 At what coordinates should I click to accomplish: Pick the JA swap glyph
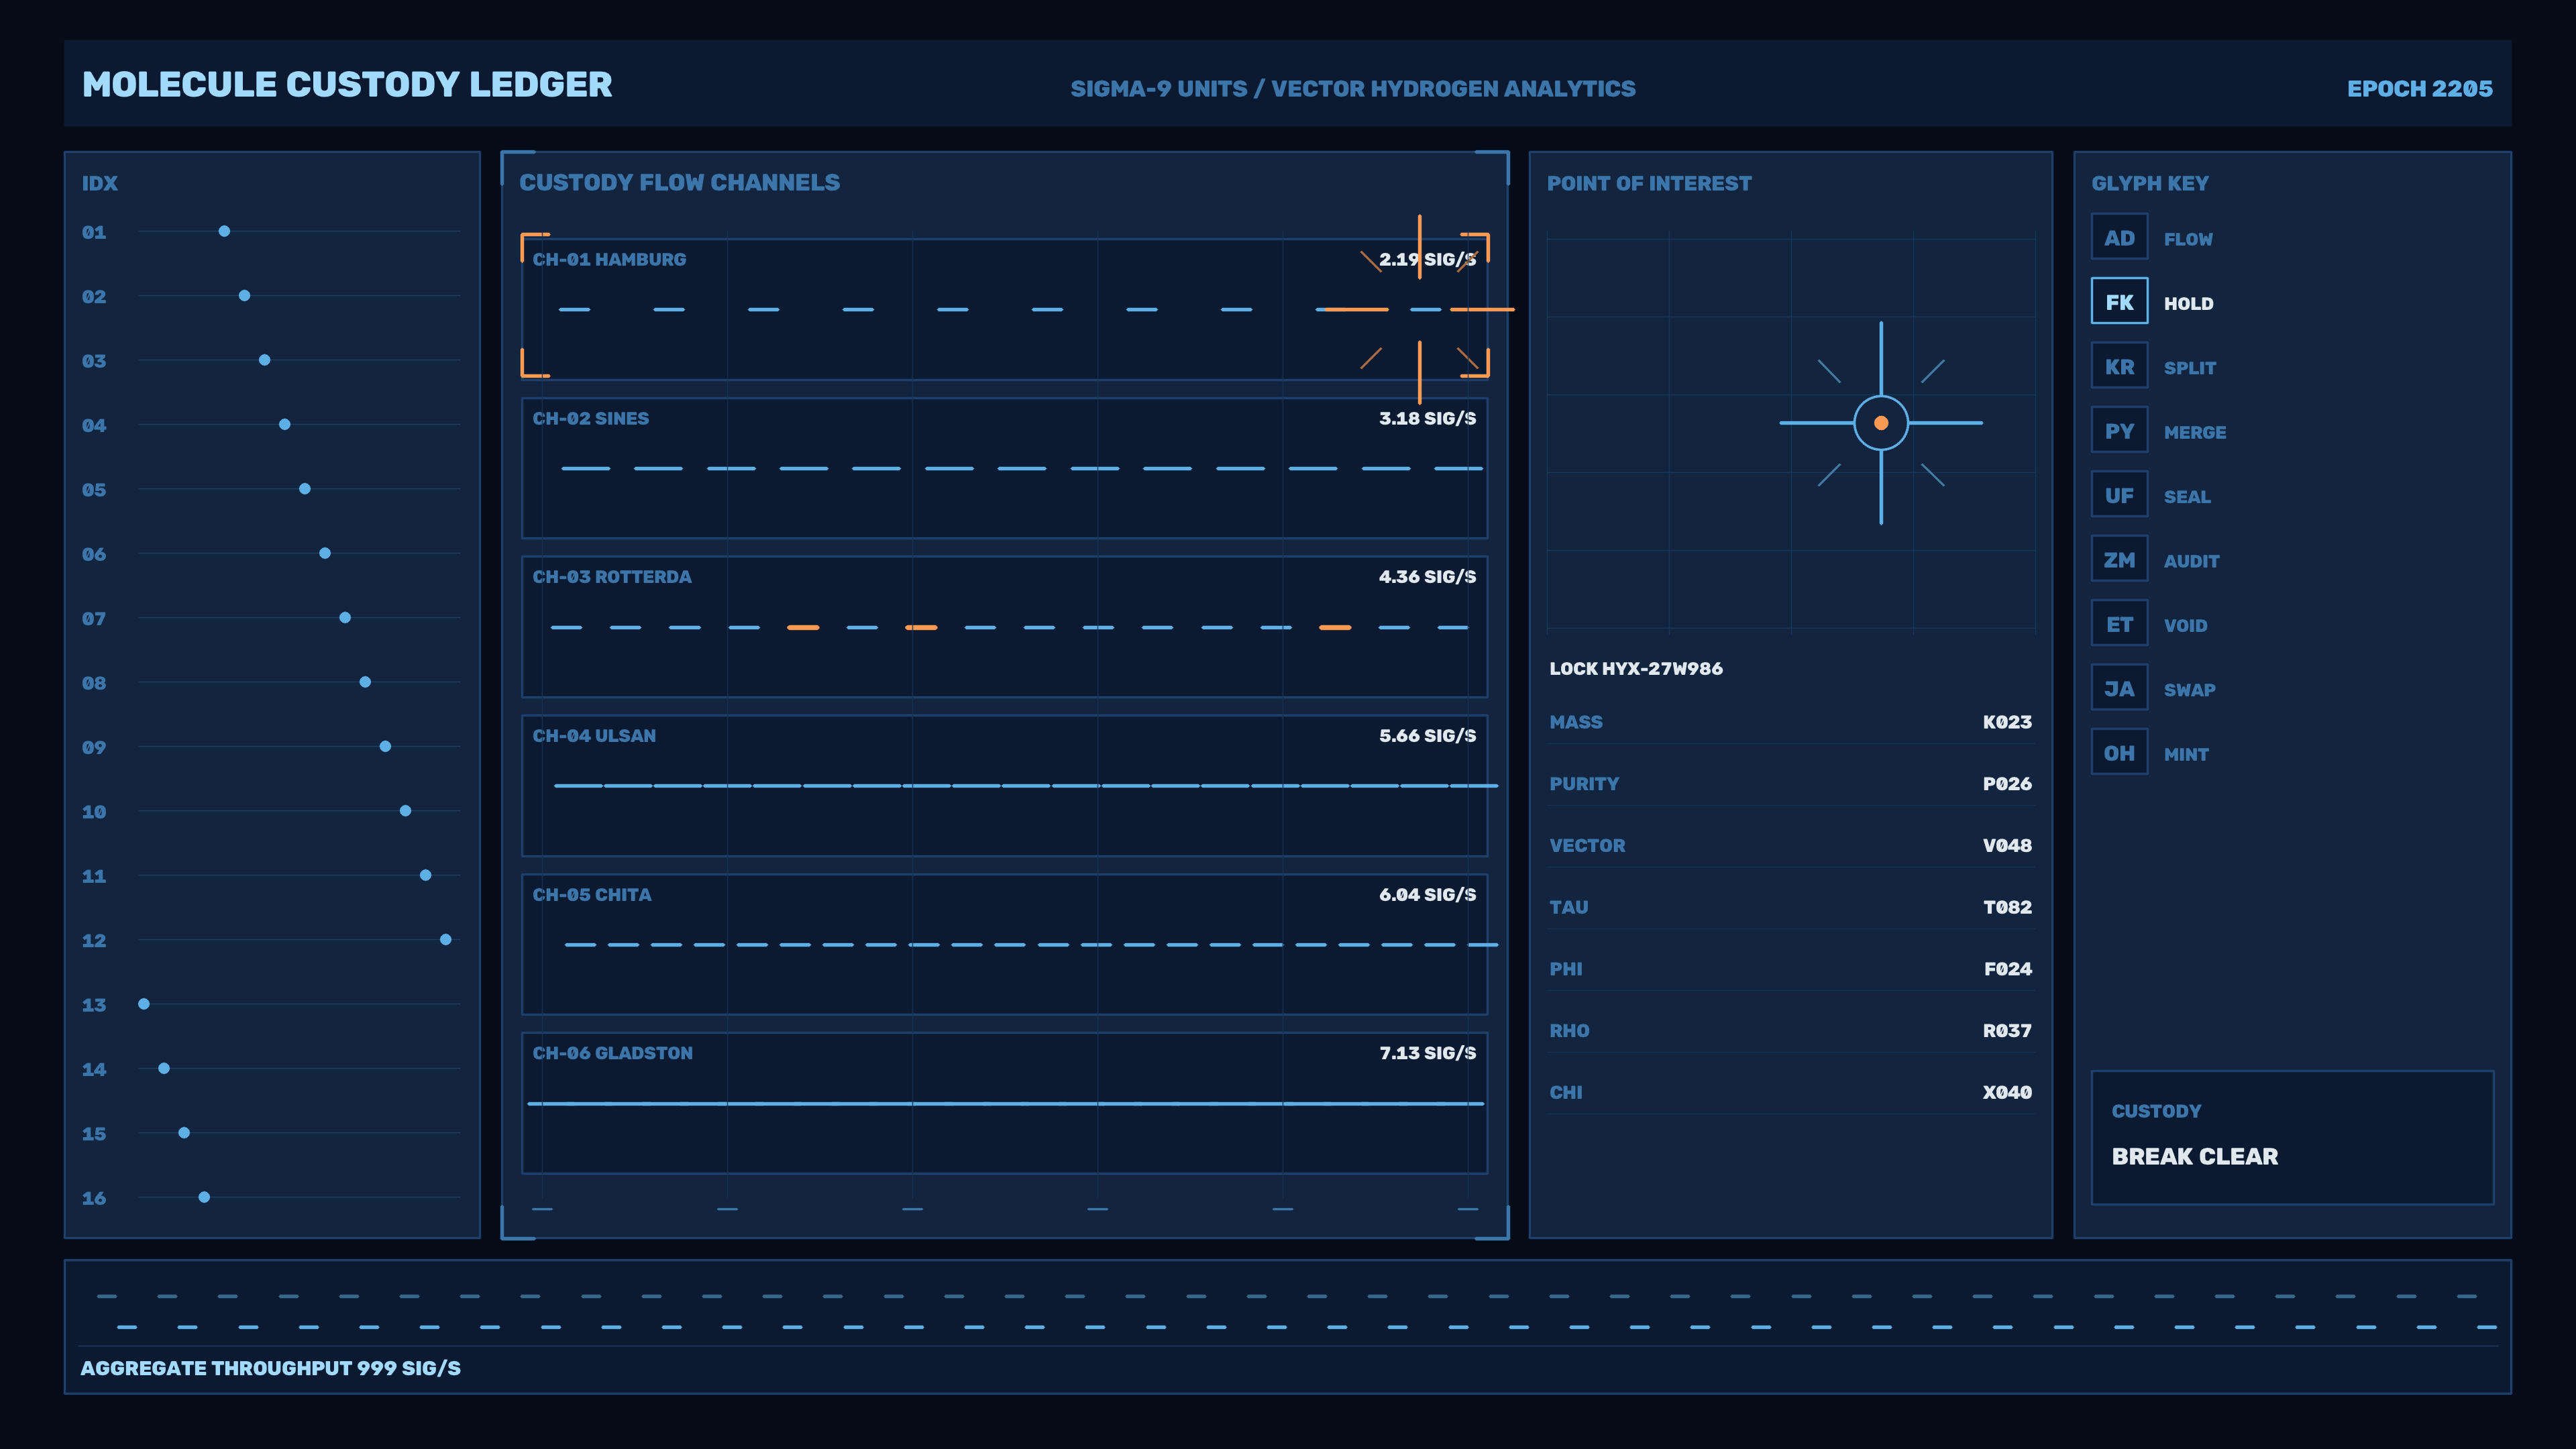pos(2119,688)
